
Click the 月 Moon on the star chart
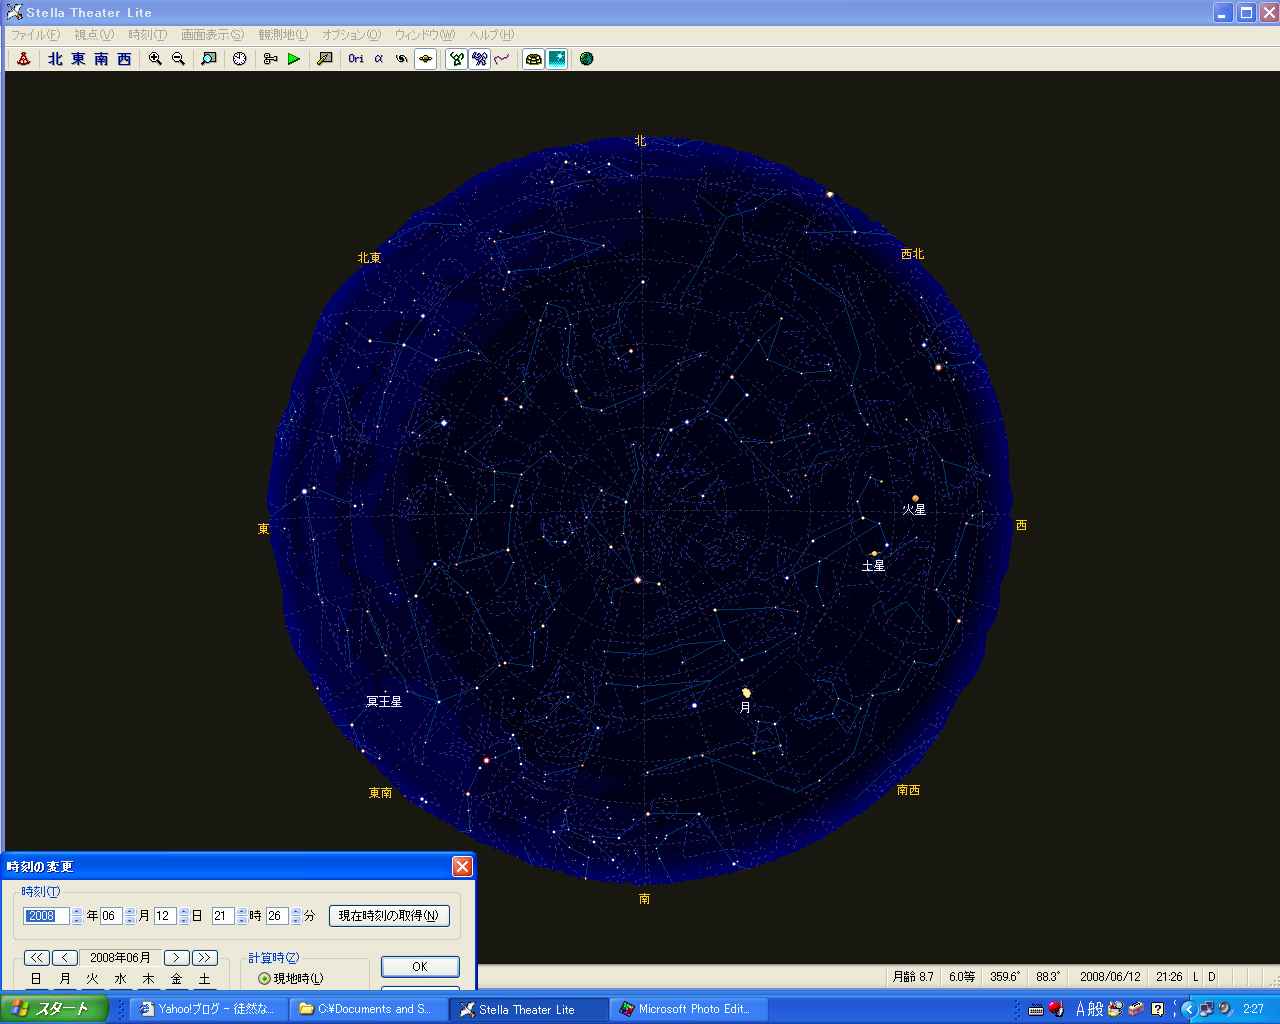pos(746,692)
